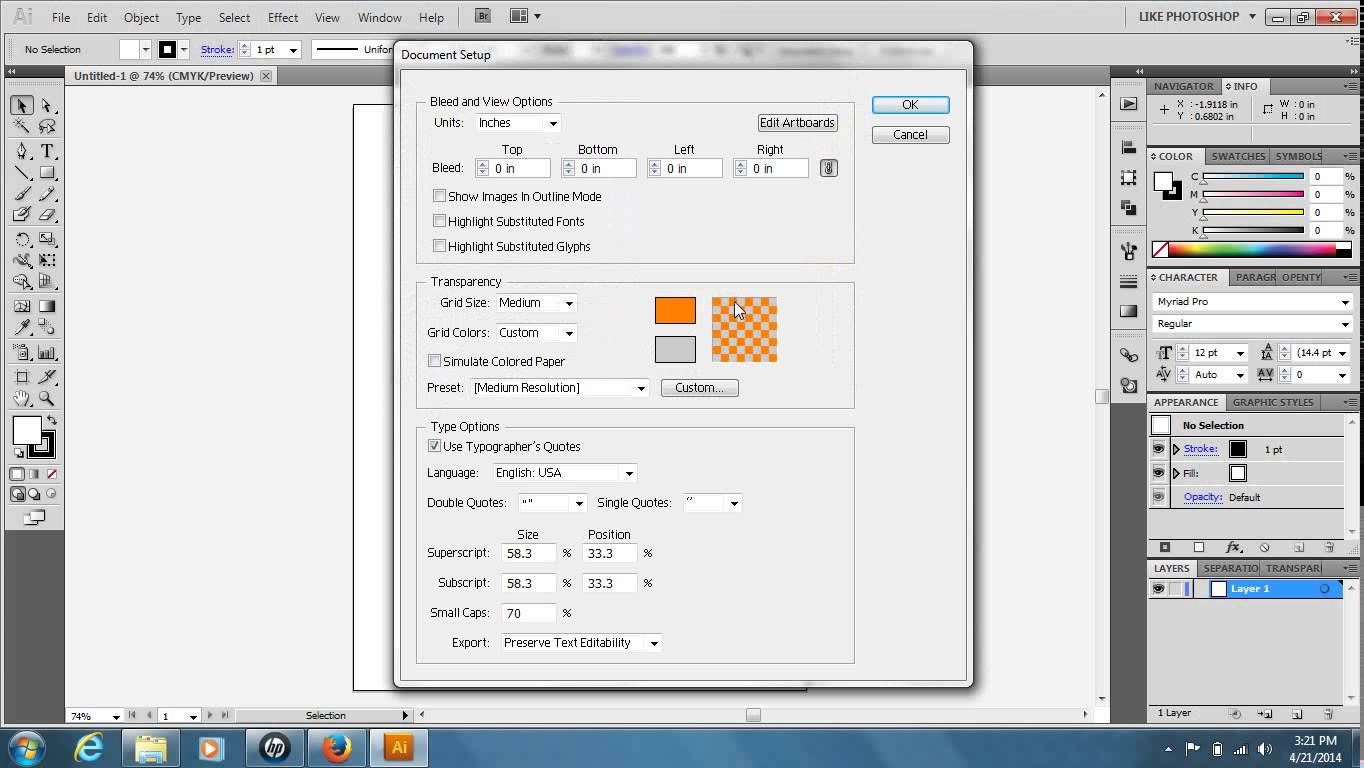Select the Hand tool
This screenshot has height=768, width=1364.
tap(22, 398)
